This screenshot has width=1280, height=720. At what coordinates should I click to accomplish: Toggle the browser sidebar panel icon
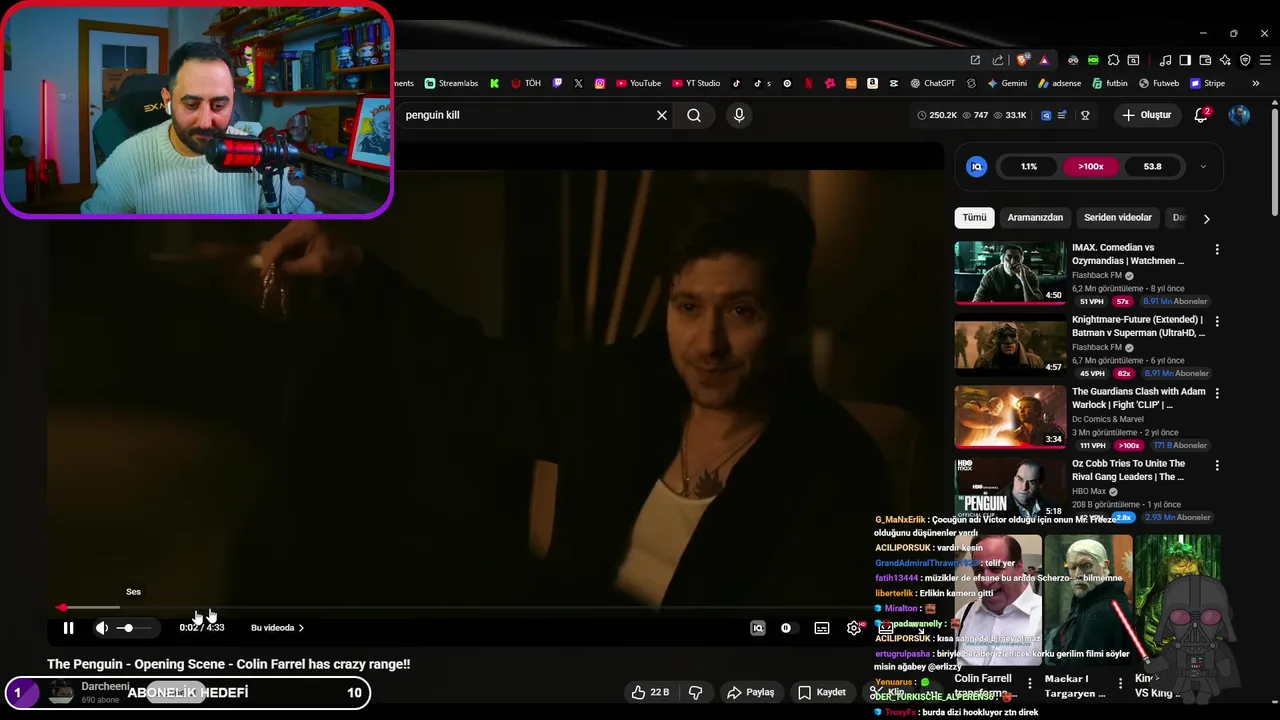1185,60
